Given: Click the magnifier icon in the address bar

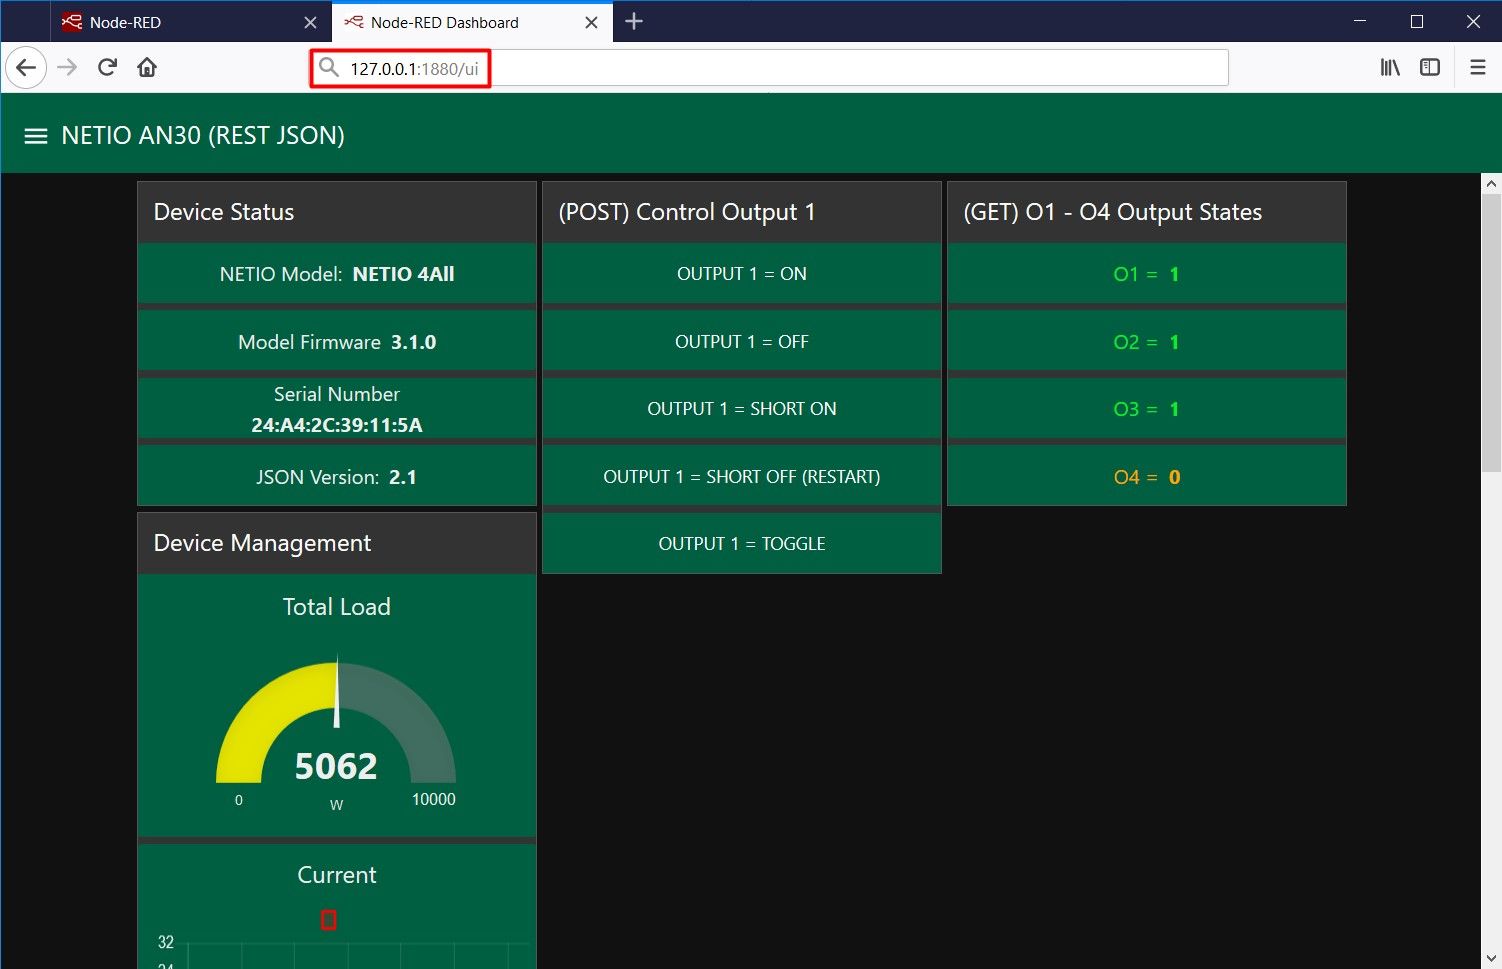Looking at the screenshot, I should (x=330, y=67).
